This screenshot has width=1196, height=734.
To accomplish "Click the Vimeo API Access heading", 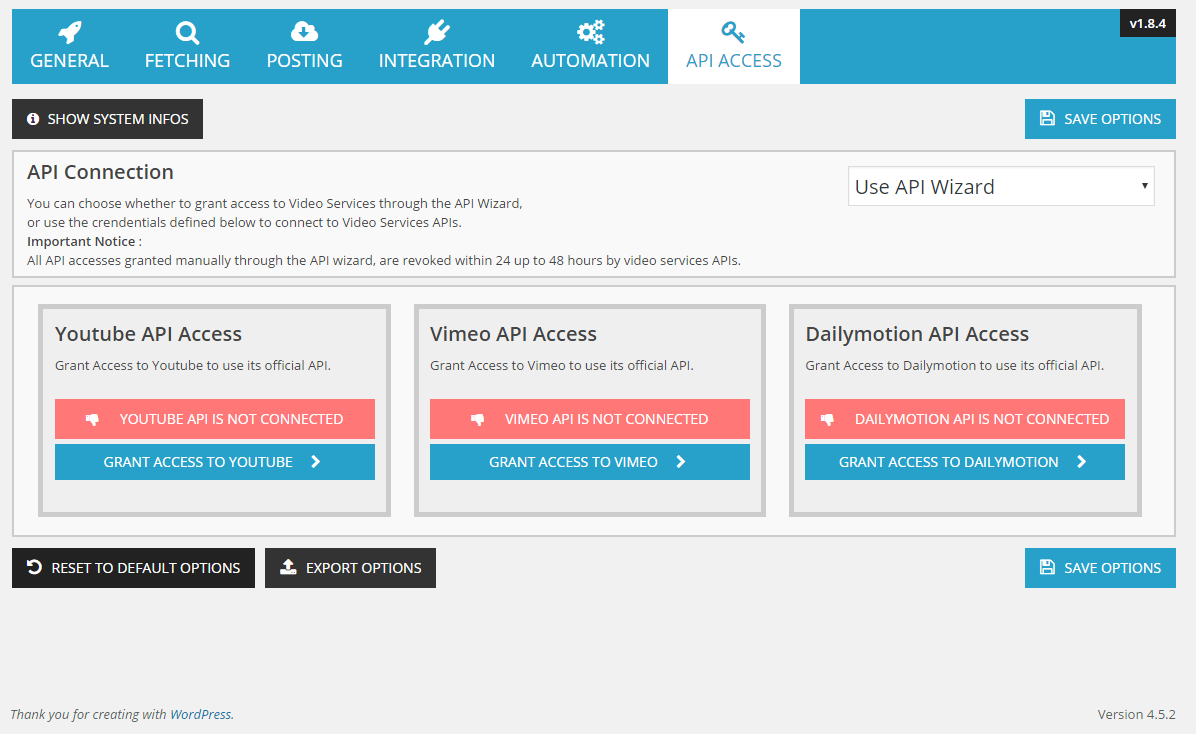I will click(x=513, y=334).
